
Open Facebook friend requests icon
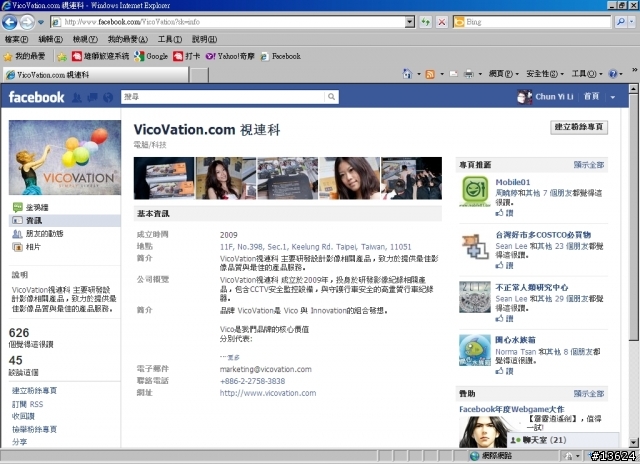pos(77,97)
